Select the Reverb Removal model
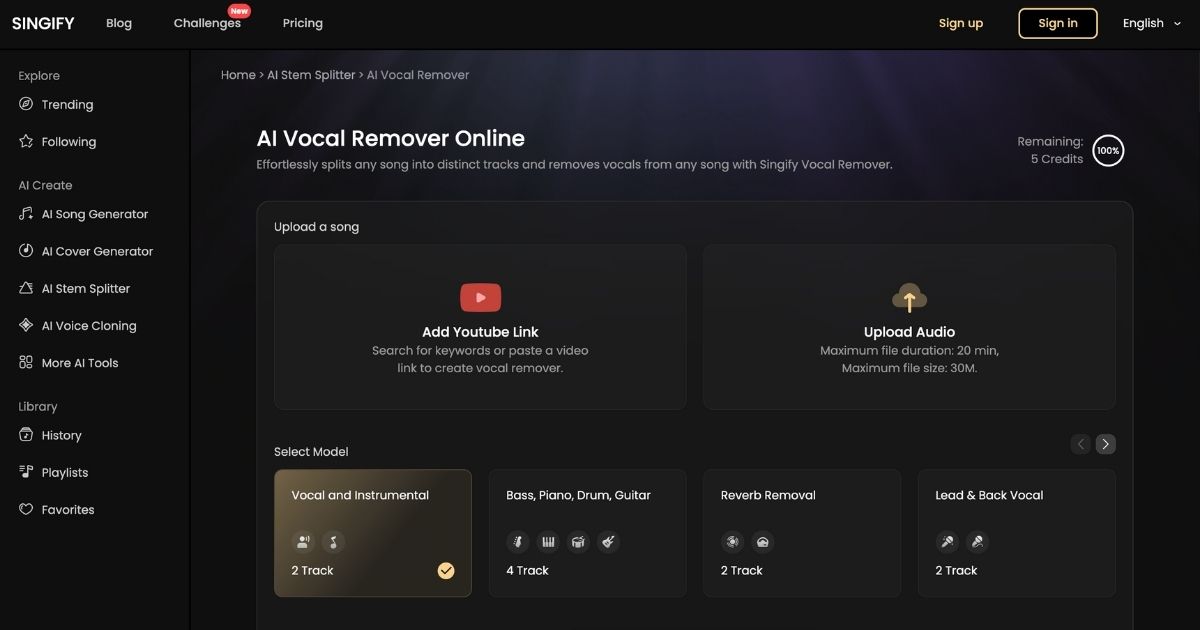Image resolution: width=1200 pixels, height=630 pixels. click(802, 533)
